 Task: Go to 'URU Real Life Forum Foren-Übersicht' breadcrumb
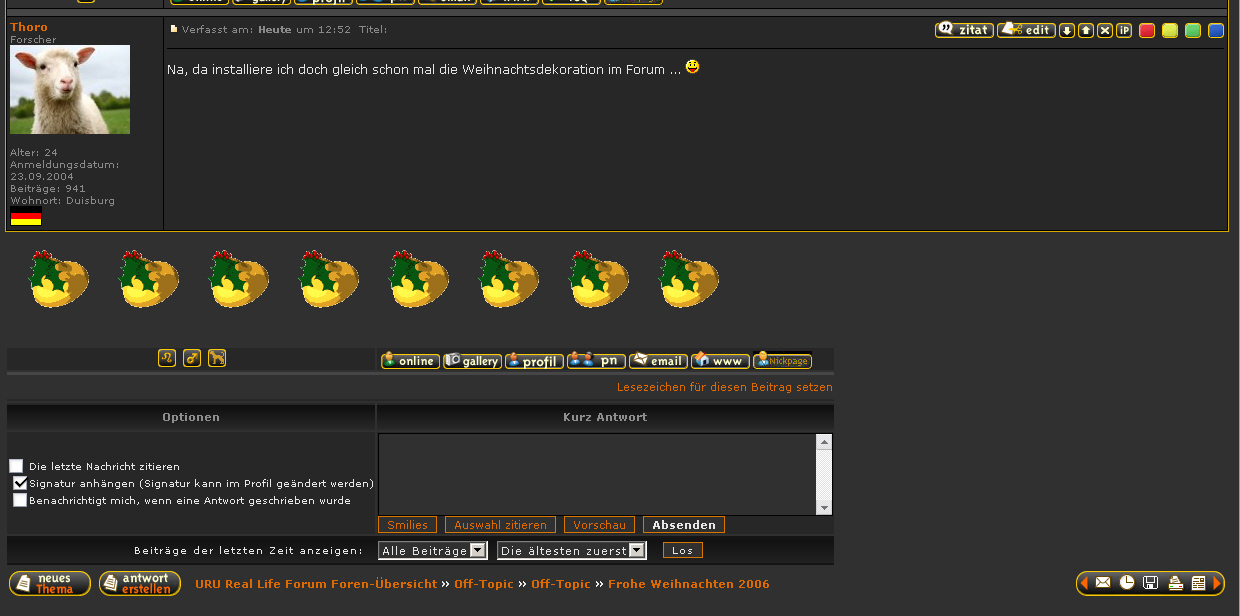316,584
